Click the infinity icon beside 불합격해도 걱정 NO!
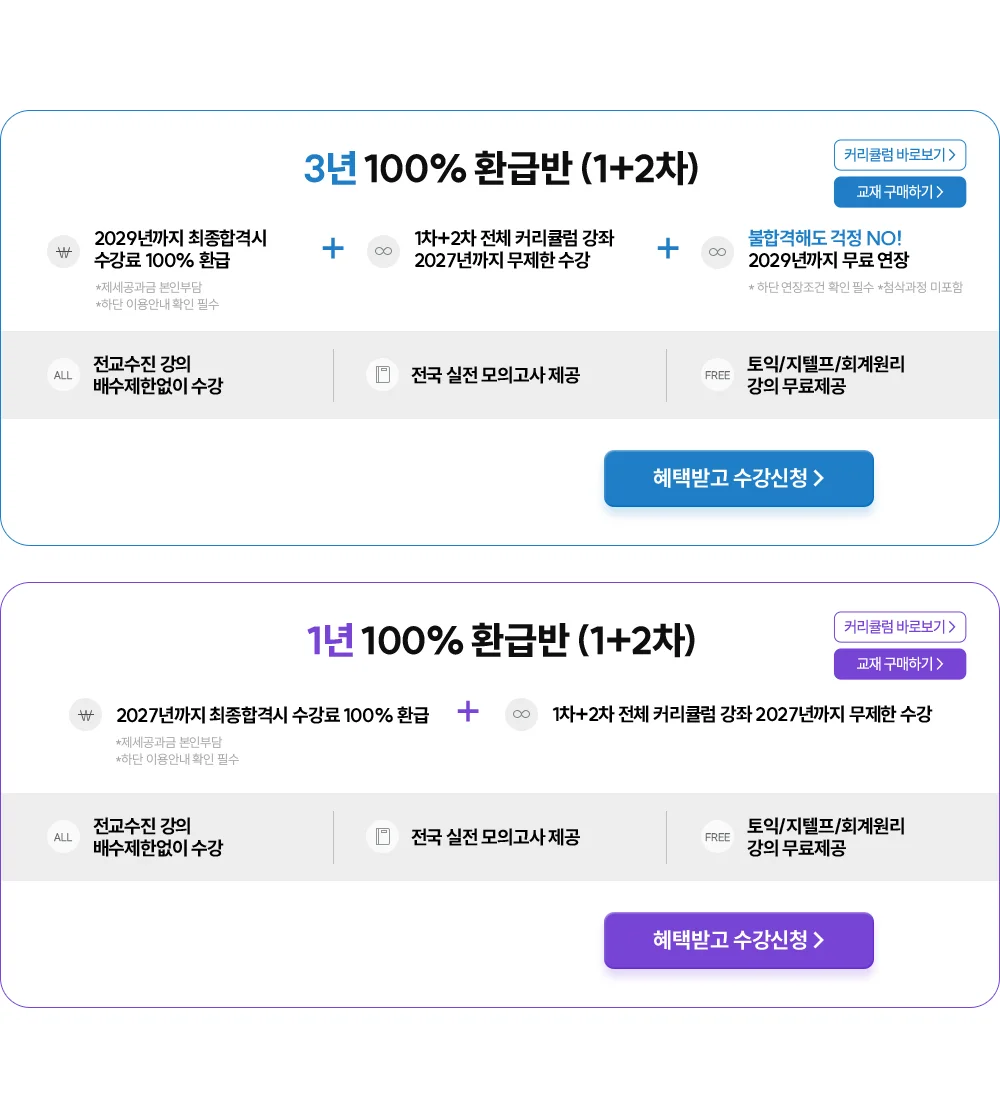Image resolution: width=1000 pixels, height=1110 pixels. click(717, 253)
